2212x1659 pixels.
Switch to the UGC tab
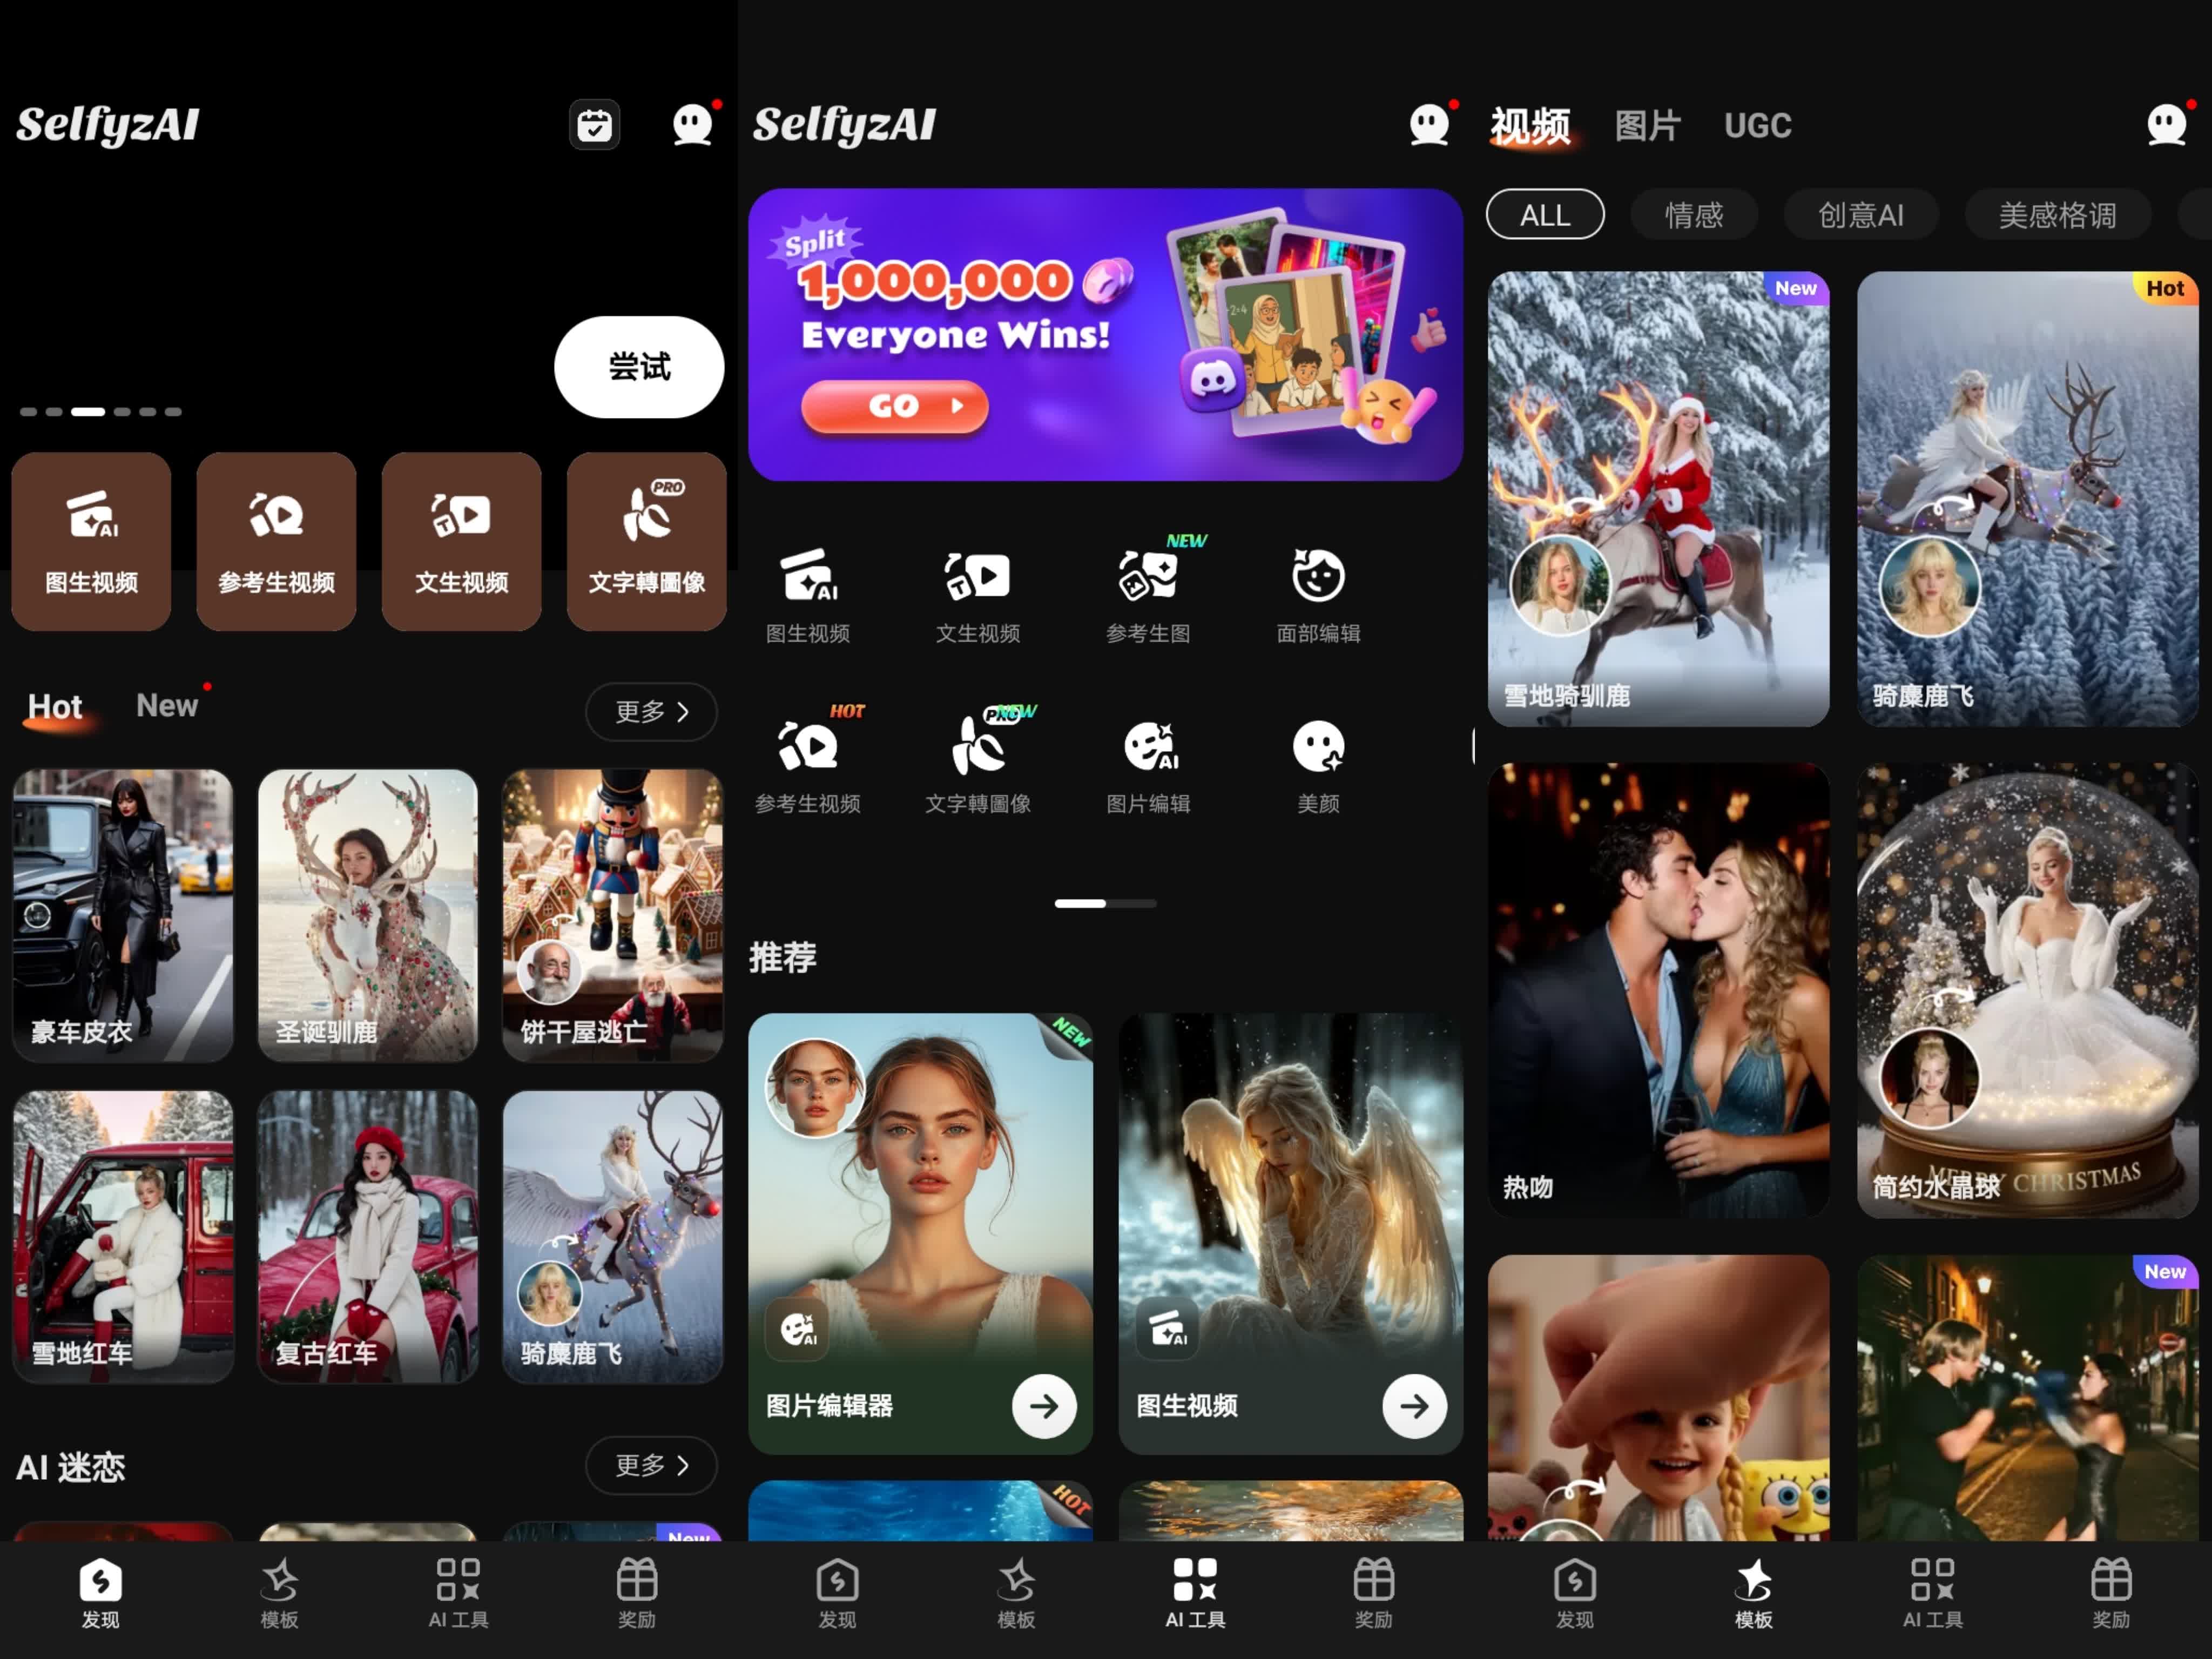(1757, 126)
